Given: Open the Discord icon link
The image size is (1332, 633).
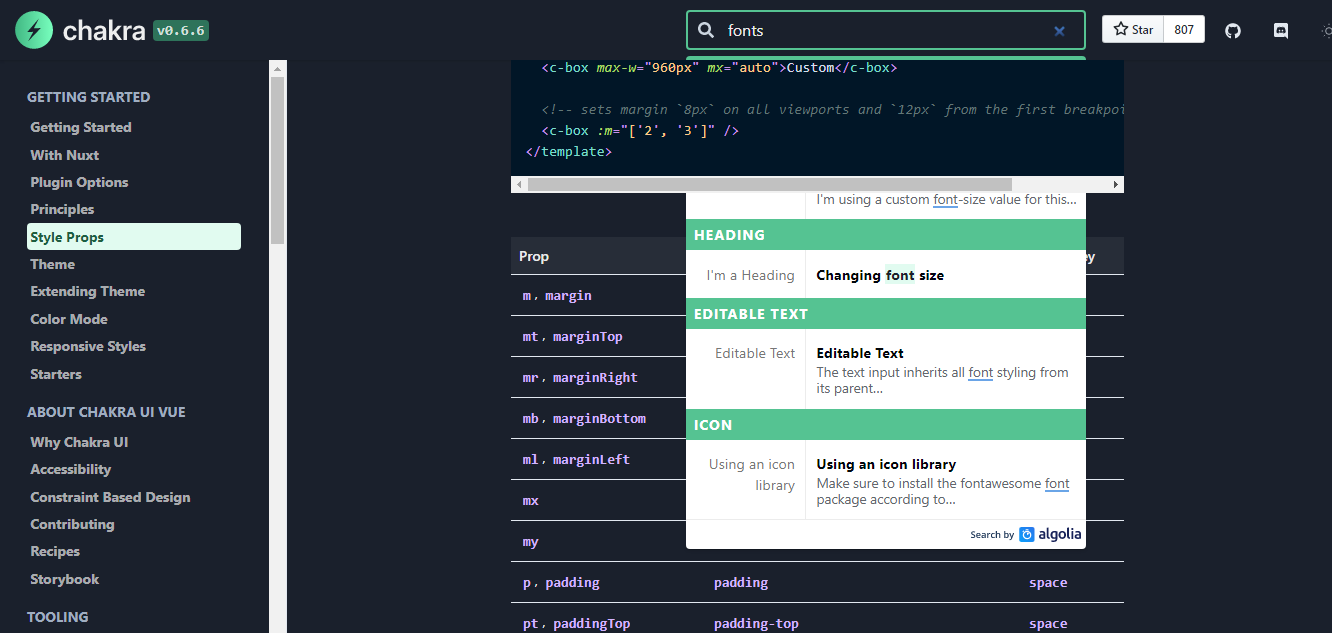Looking at the screenshot, I should tap(1281, 30).
